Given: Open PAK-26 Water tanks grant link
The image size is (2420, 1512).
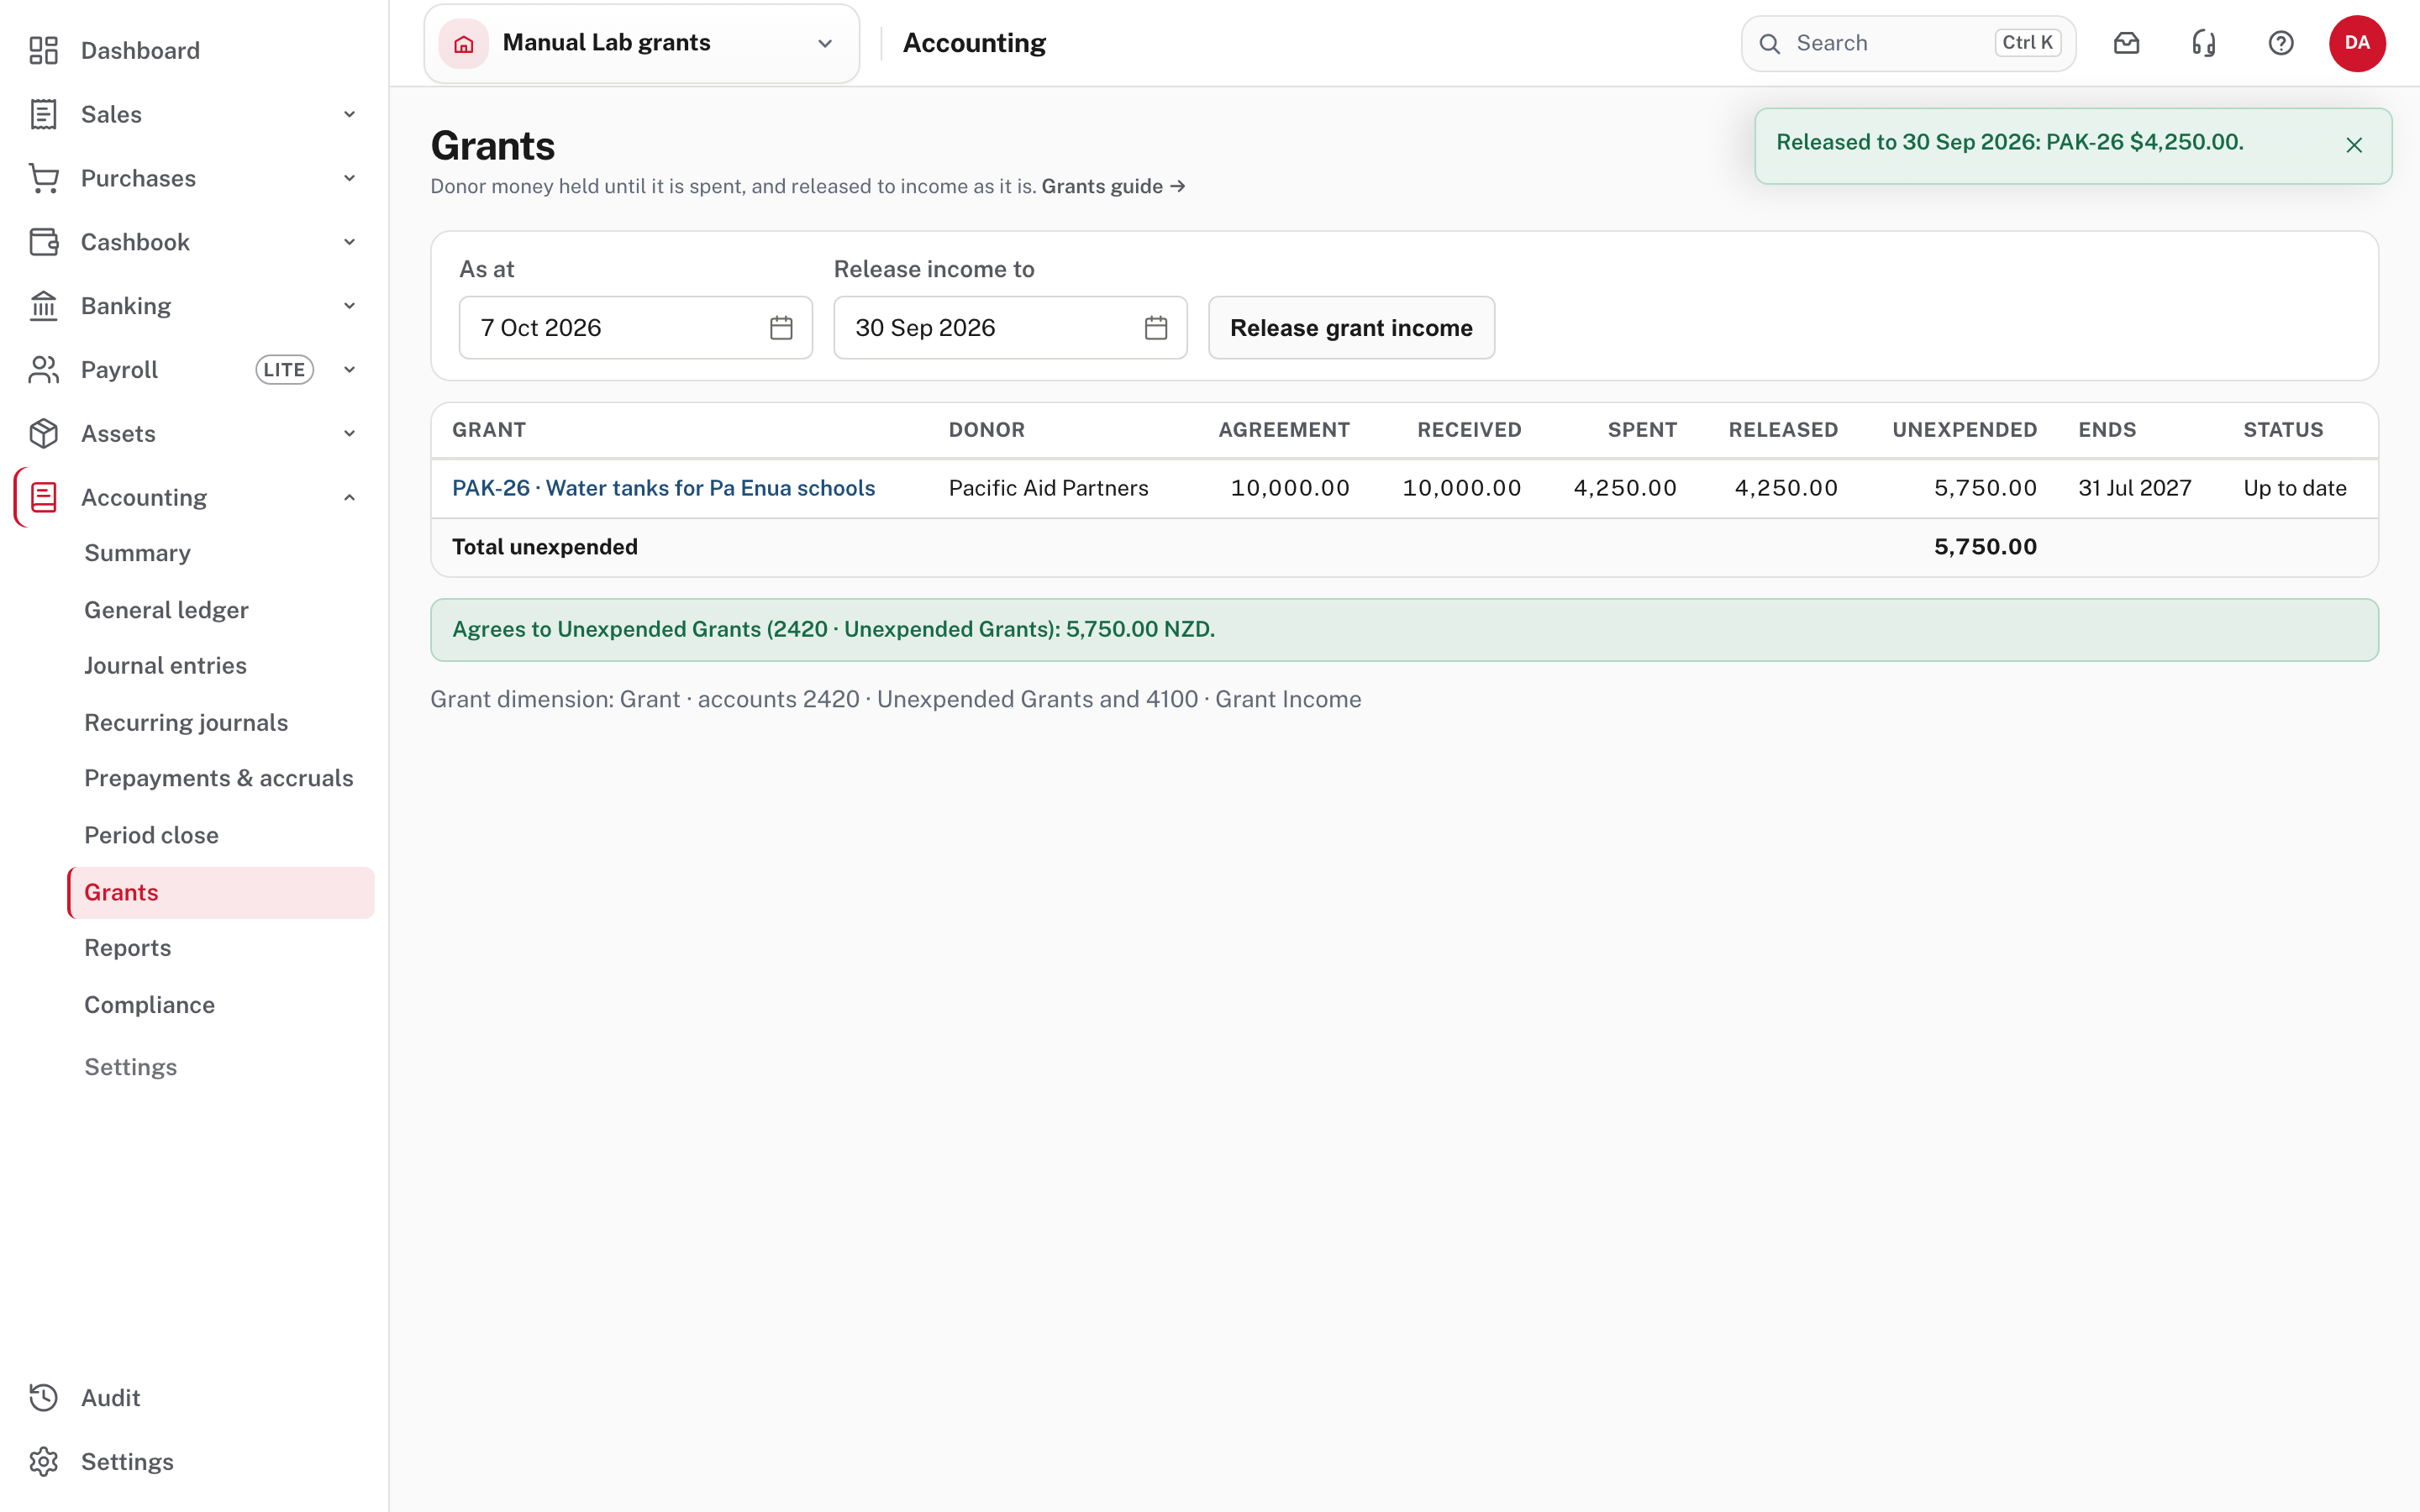Looking at the screenshot, I should click(x=663, y=488).
